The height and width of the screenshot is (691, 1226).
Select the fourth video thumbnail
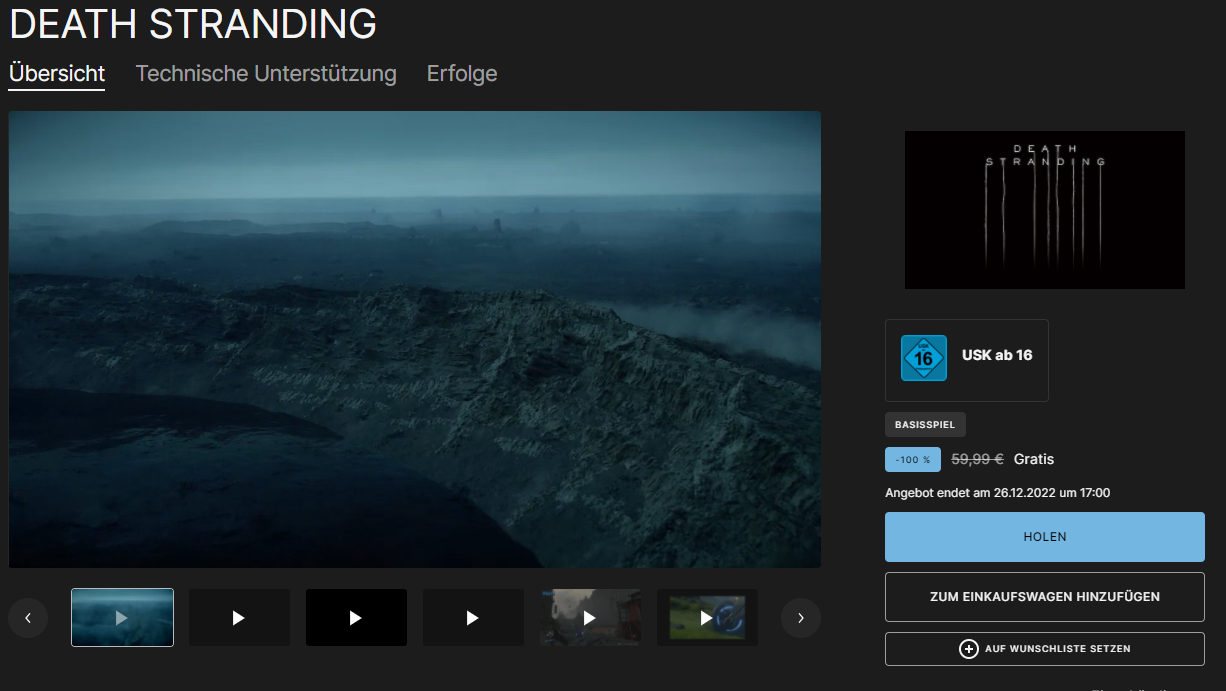click(x=473, y=618)
